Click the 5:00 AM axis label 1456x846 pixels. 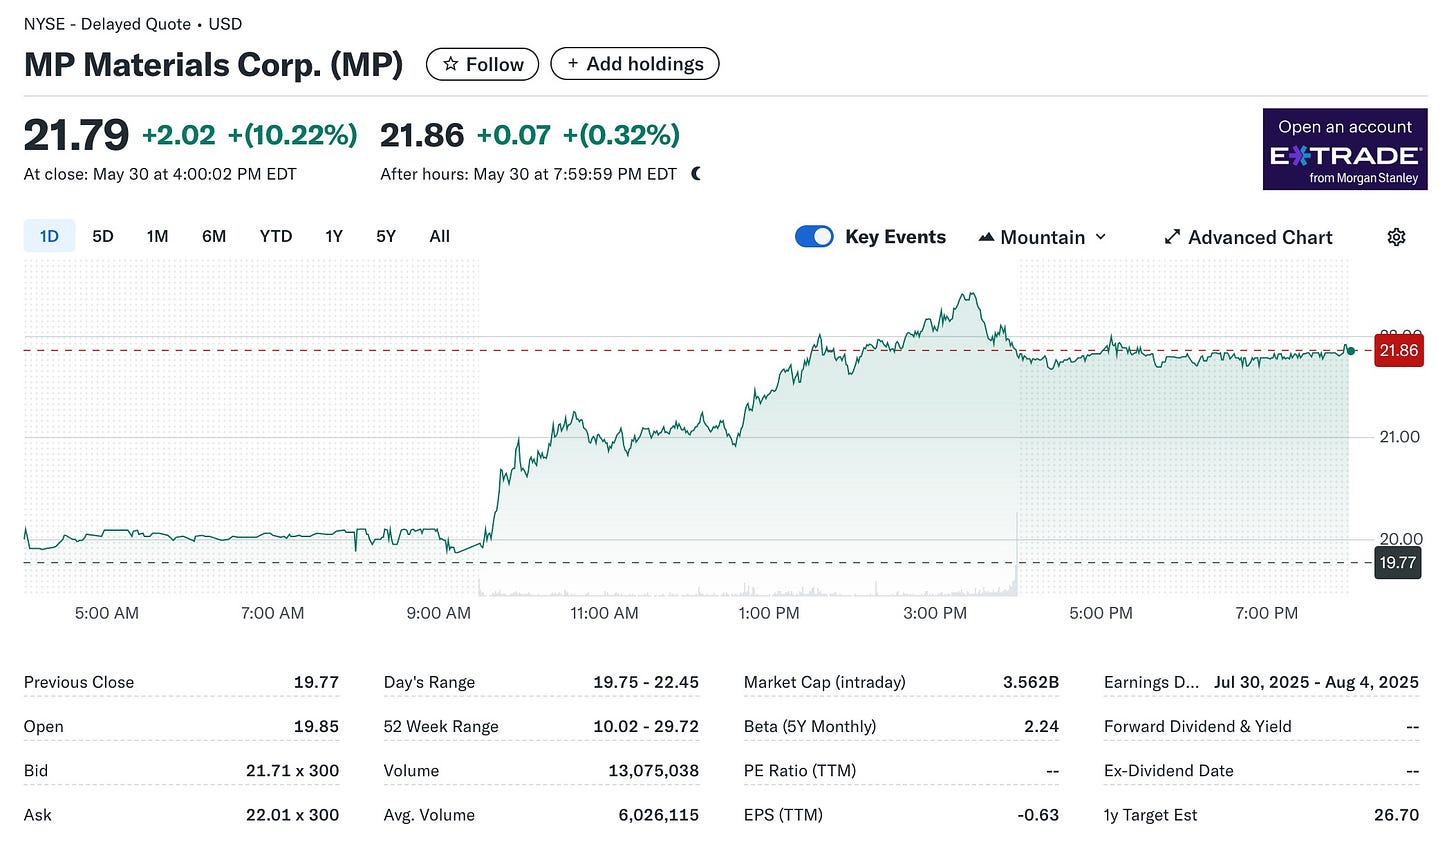point(107,613)
